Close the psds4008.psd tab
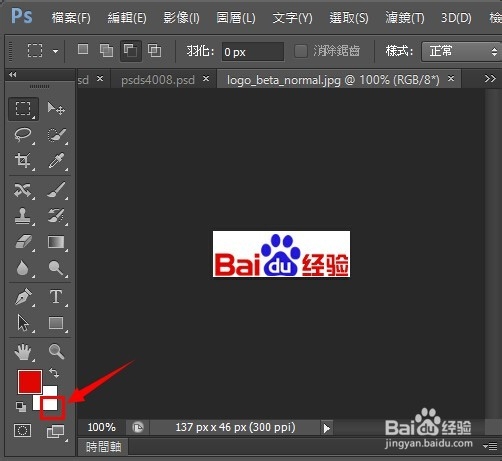 click(206, 79)
